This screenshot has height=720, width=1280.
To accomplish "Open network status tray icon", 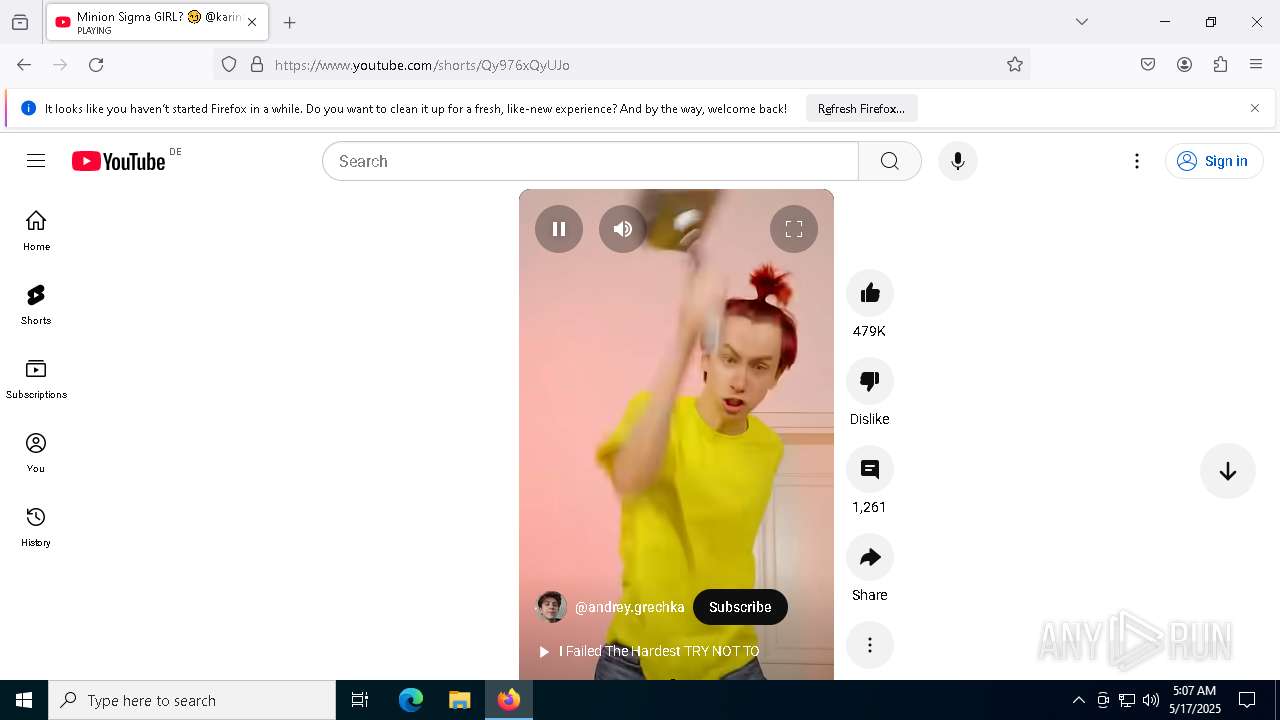I will pyautogui.click(x=1127, y=700).
